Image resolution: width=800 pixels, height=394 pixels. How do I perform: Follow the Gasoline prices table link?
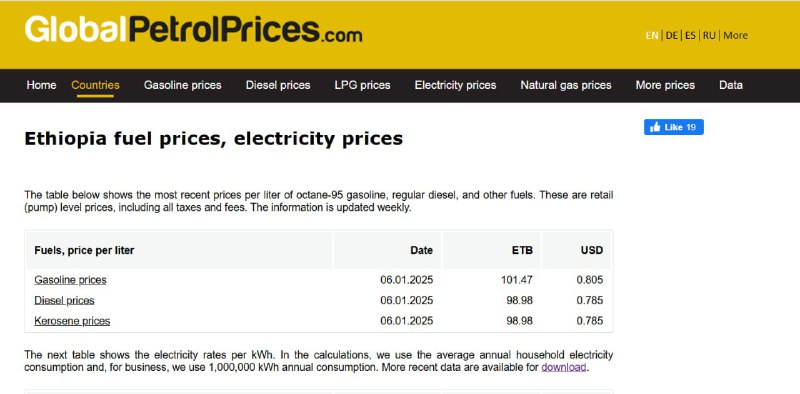coord(70,280)
